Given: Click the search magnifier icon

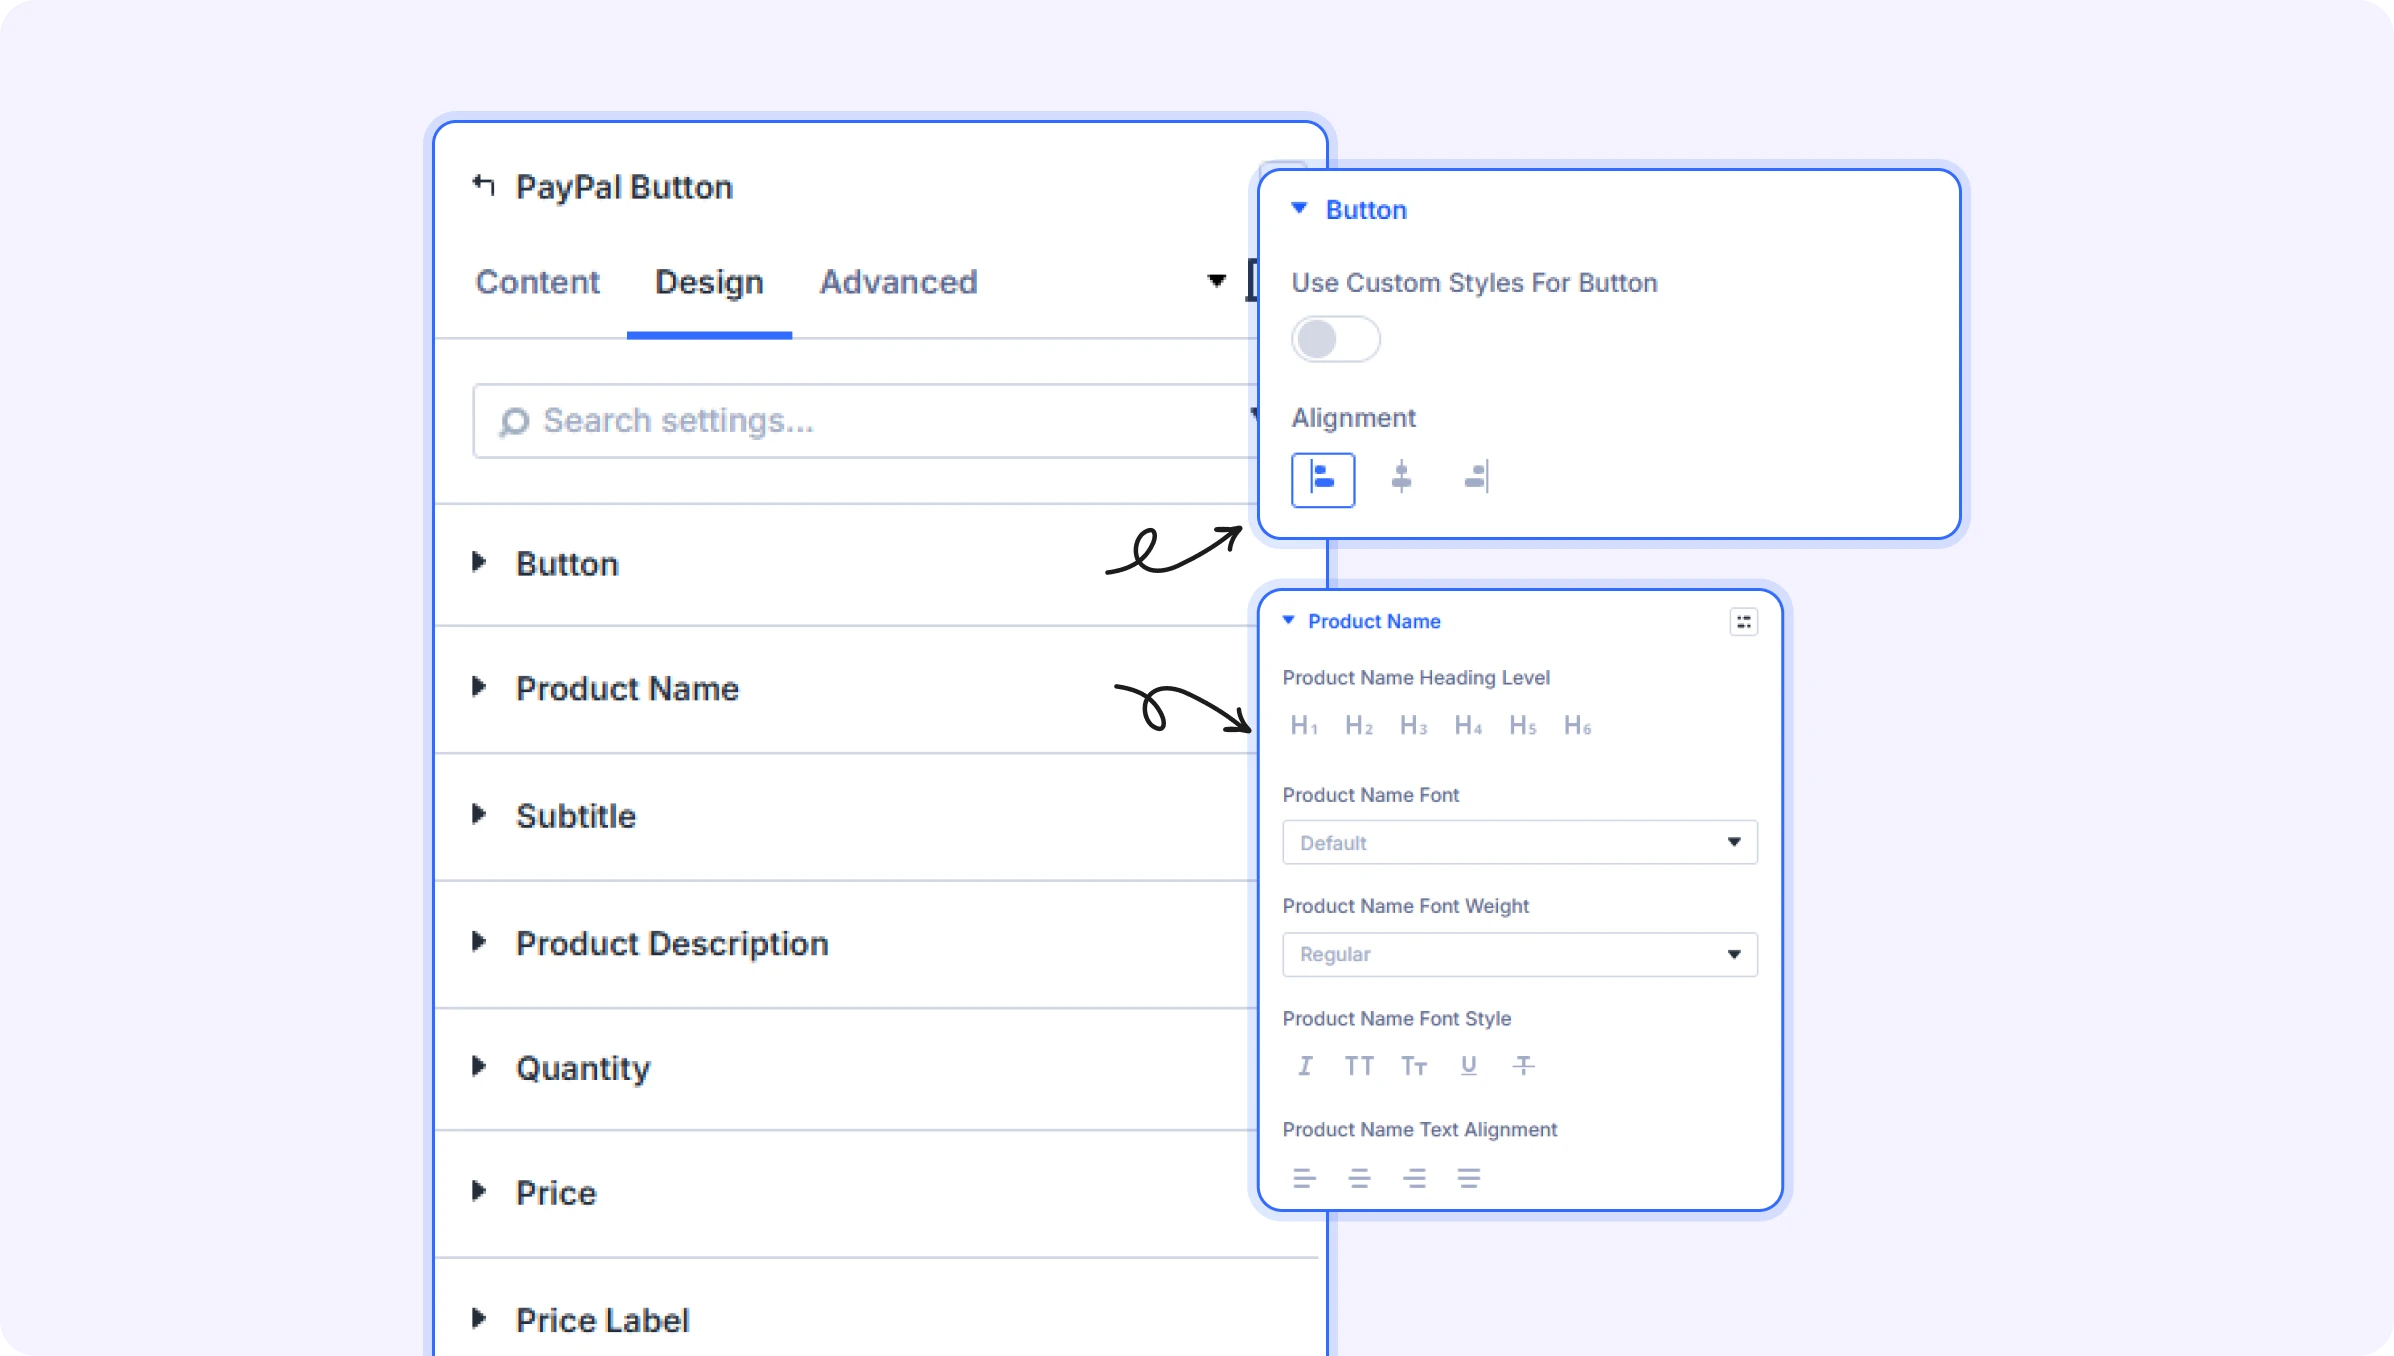Looking at the screenshot, I should tap(514, 422).
